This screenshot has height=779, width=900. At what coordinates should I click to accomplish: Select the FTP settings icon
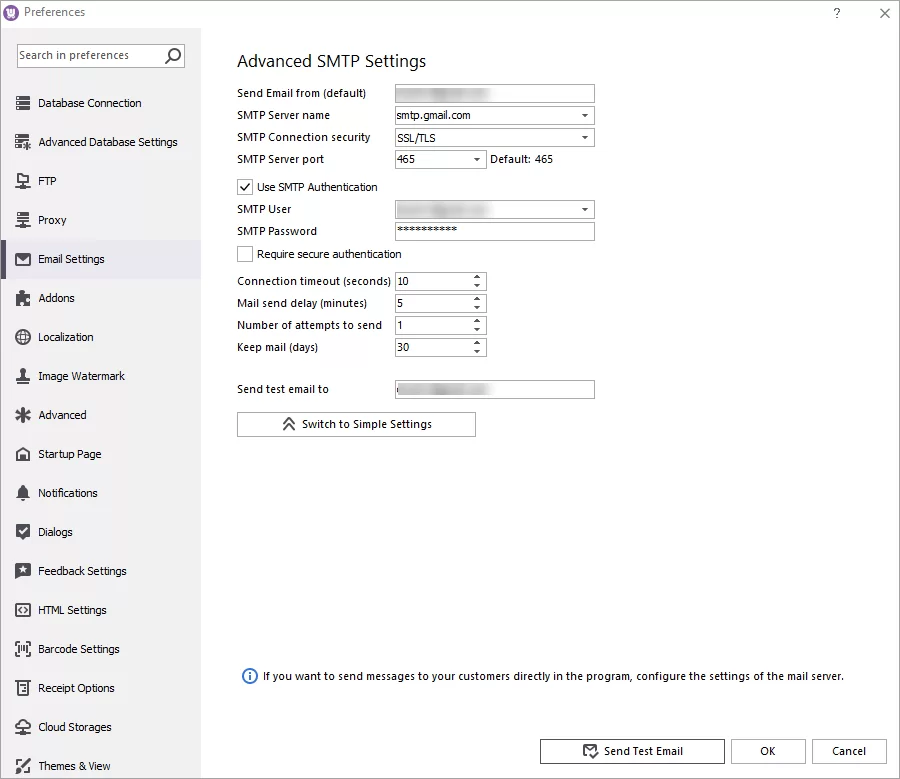[x=23, y=181]
